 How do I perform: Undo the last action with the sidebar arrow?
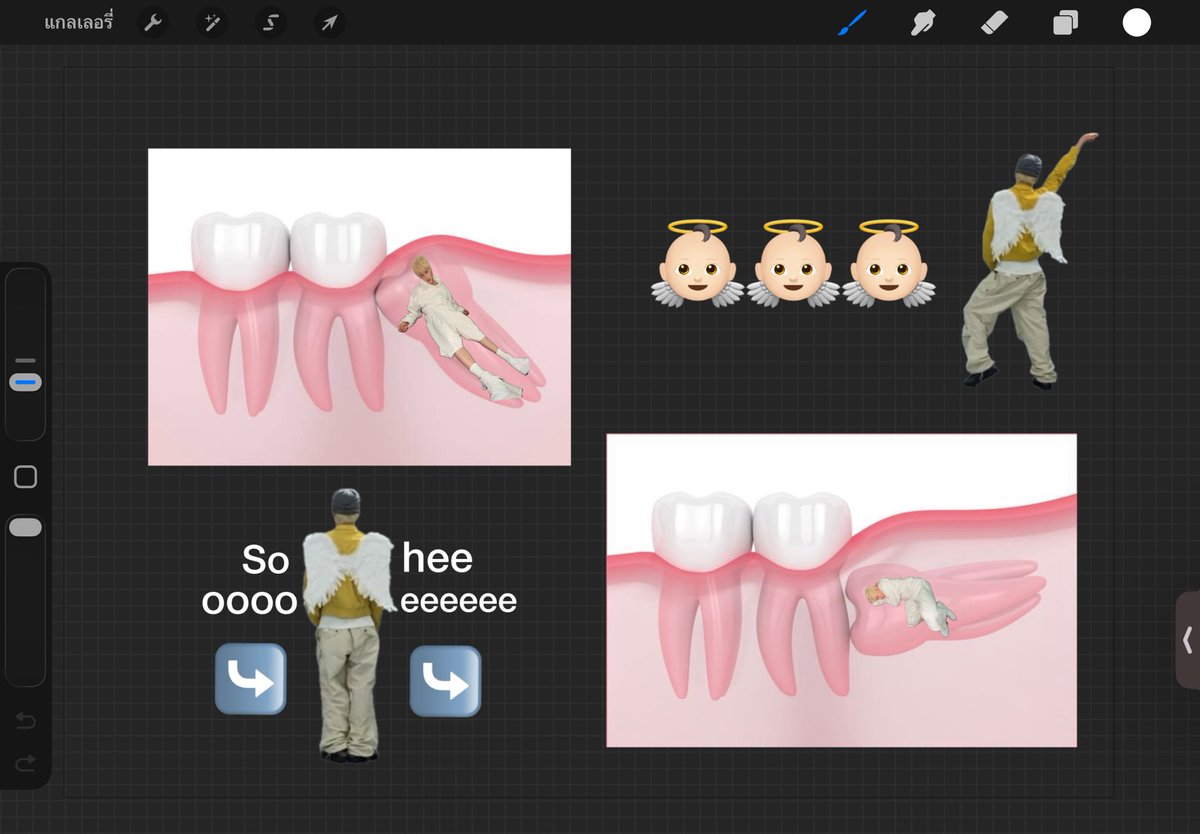click(26, 721)
